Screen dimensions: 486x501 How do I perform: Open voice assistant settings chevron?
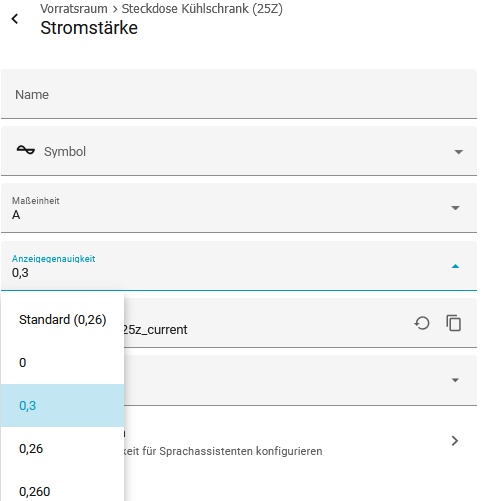click(x=455, y=441)
